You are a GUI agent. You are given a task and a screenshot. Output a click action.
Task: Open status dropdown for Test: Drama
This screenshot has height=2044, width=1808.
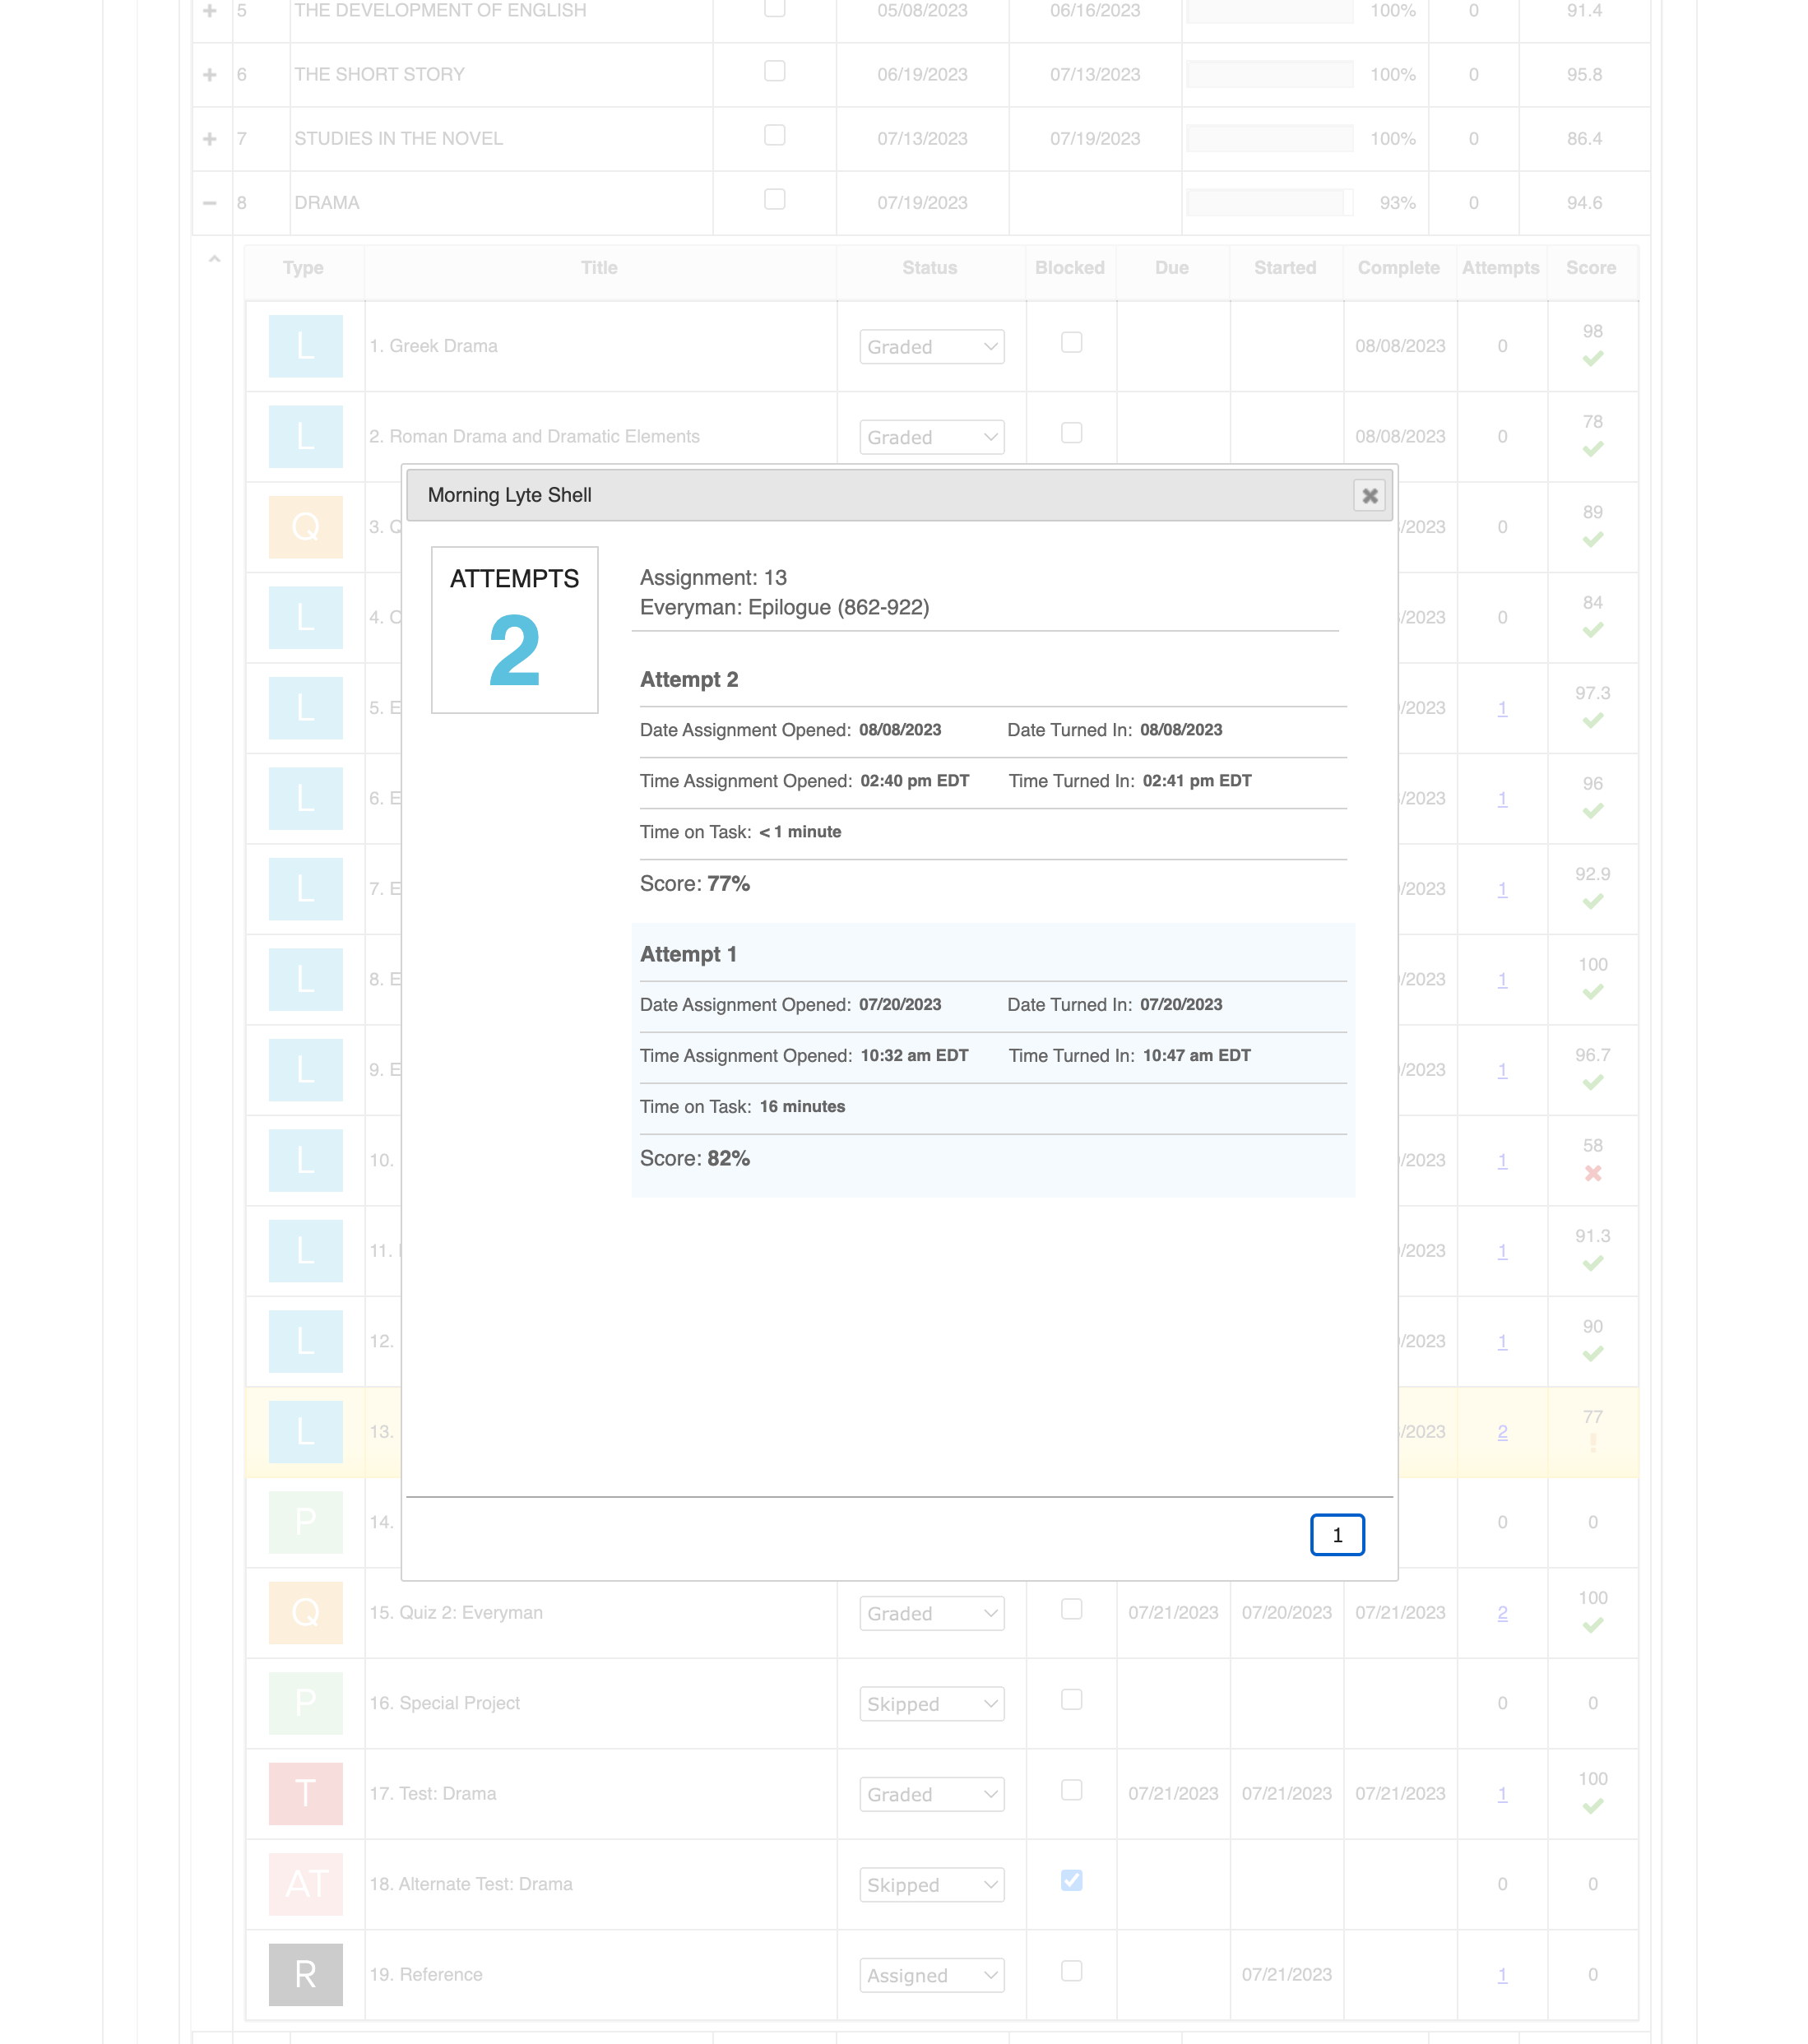point(931,1794)
